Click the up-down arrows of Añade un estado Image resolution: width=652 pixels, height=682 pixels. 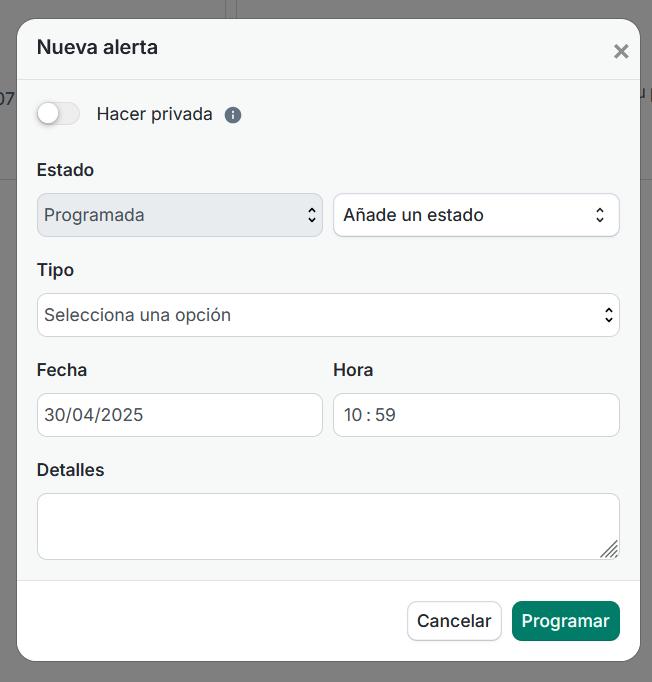(600, 215)
